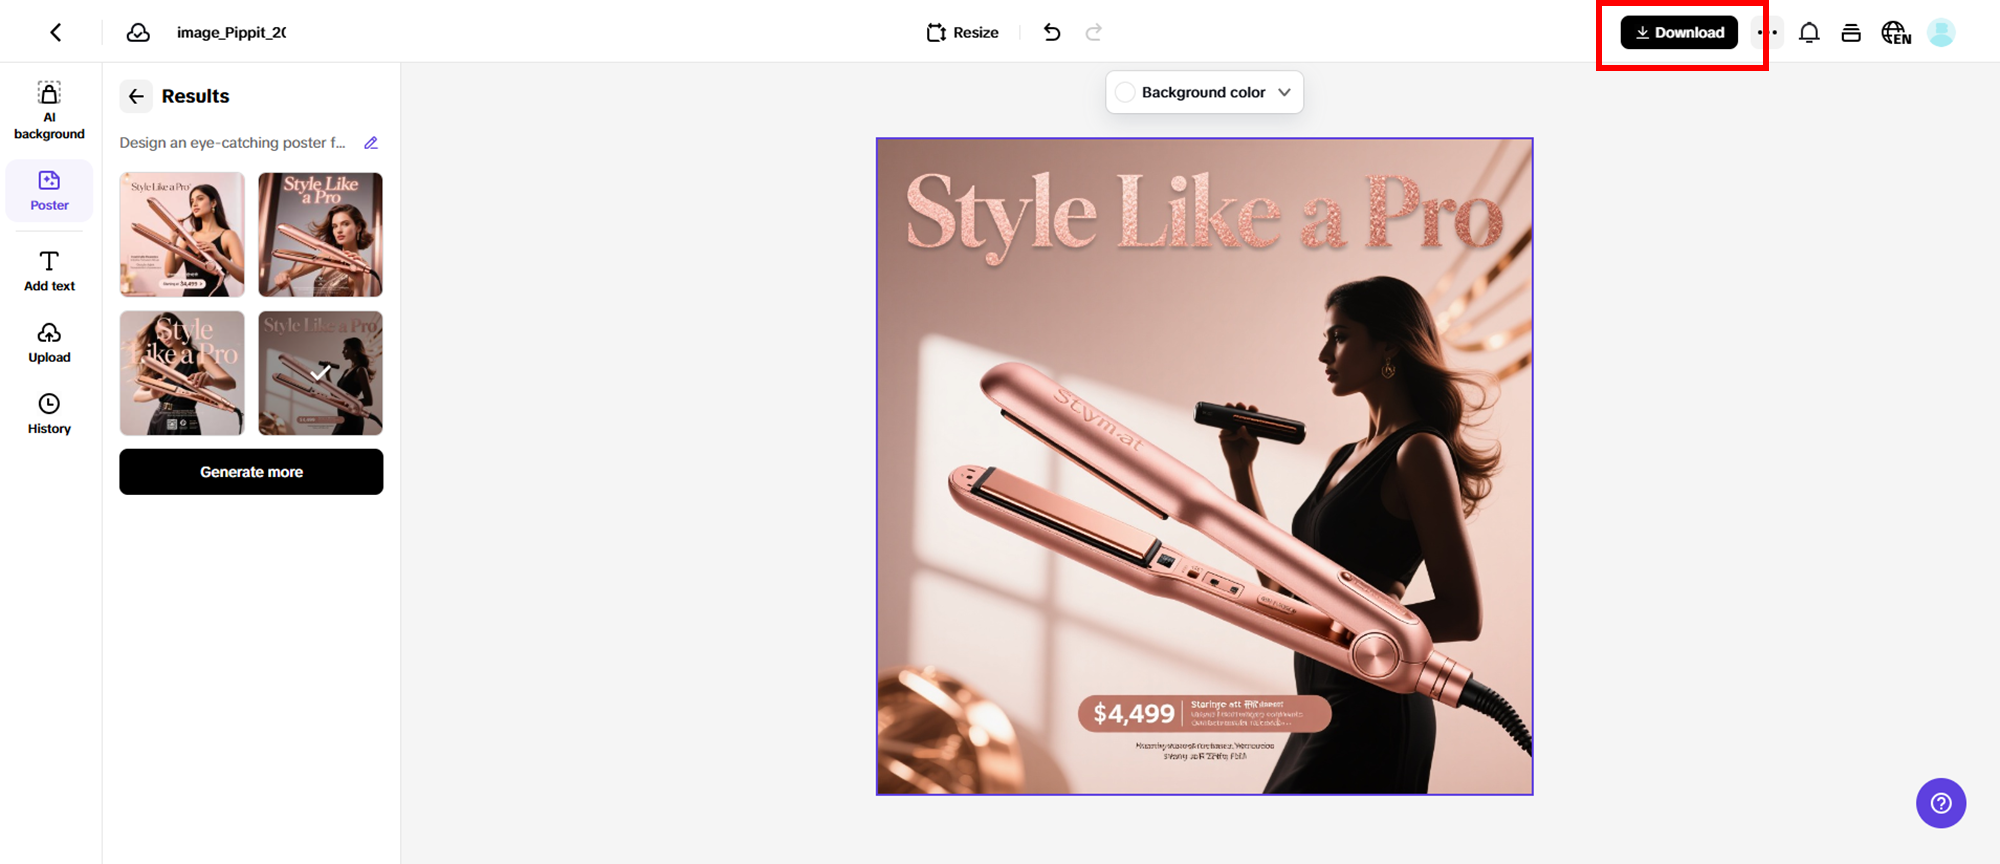
Task: Download the poster image
Action: (1679, 32)
